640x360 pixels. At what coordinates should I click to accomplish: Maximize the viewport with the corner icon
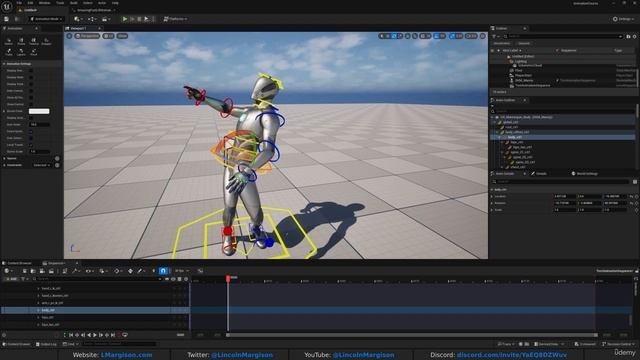coord(482,36)
